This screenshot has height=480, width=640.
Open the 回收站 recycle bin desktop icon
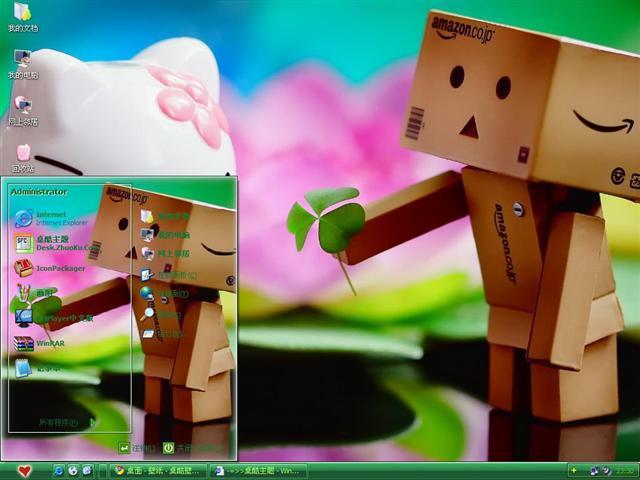point(23,158)
